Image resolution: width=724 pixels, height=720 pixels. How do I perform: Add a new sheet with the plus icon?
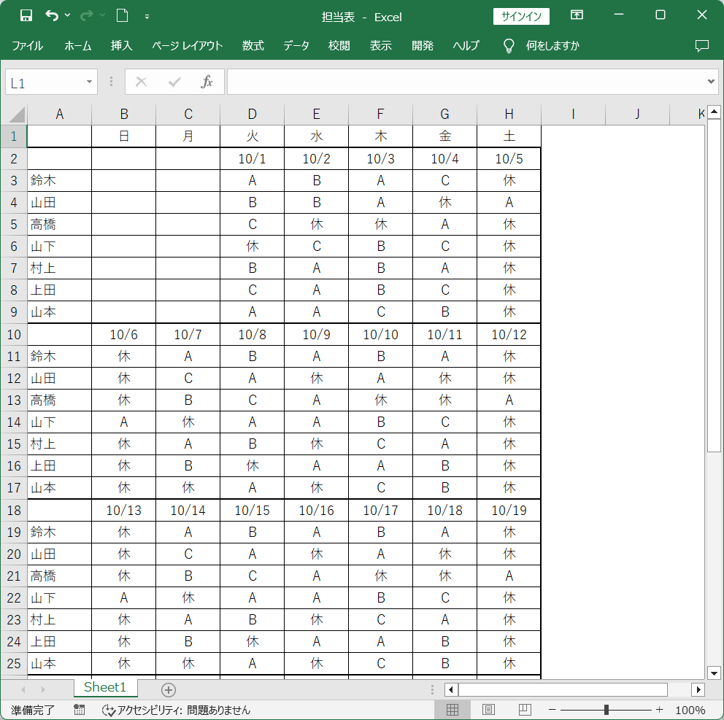[168, 690]
